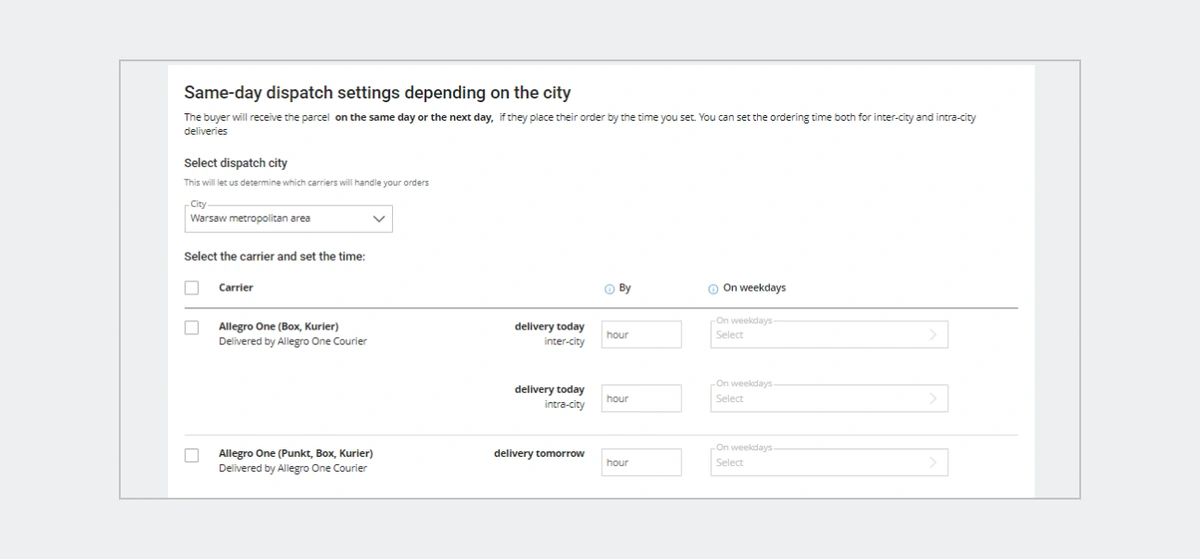Click the Carrier column header label
The height and width of the screenshot is (559, 1200).
tap(236, 288)
